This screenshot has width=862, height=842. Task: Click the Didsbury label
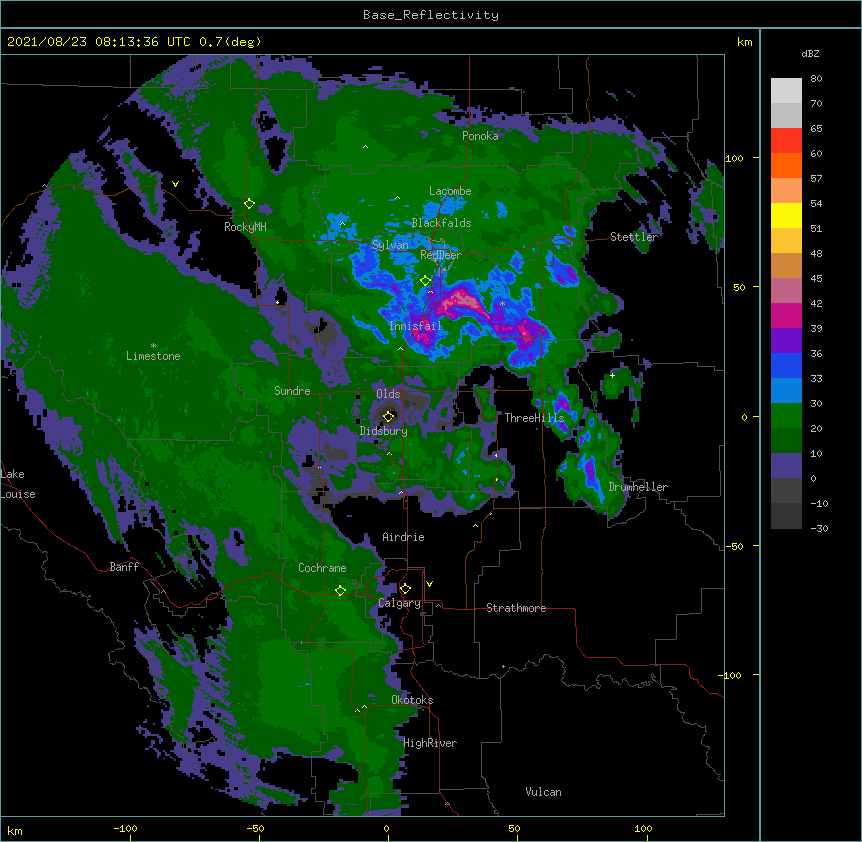coord(384,431)
